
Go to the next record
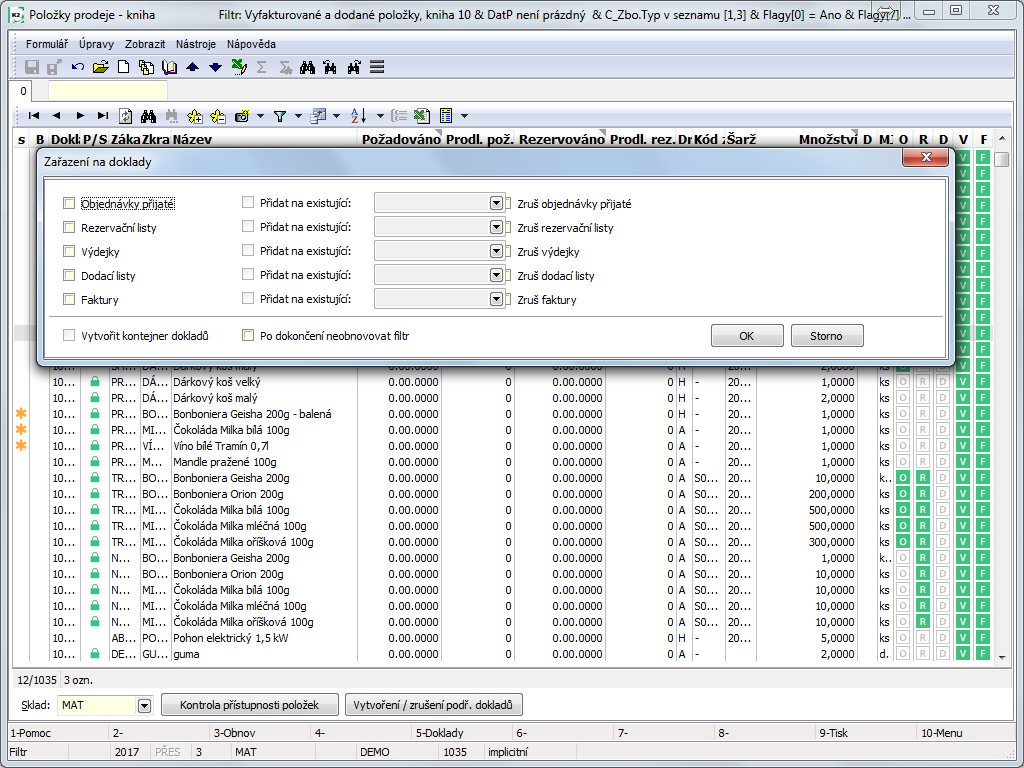pos(80,116)
